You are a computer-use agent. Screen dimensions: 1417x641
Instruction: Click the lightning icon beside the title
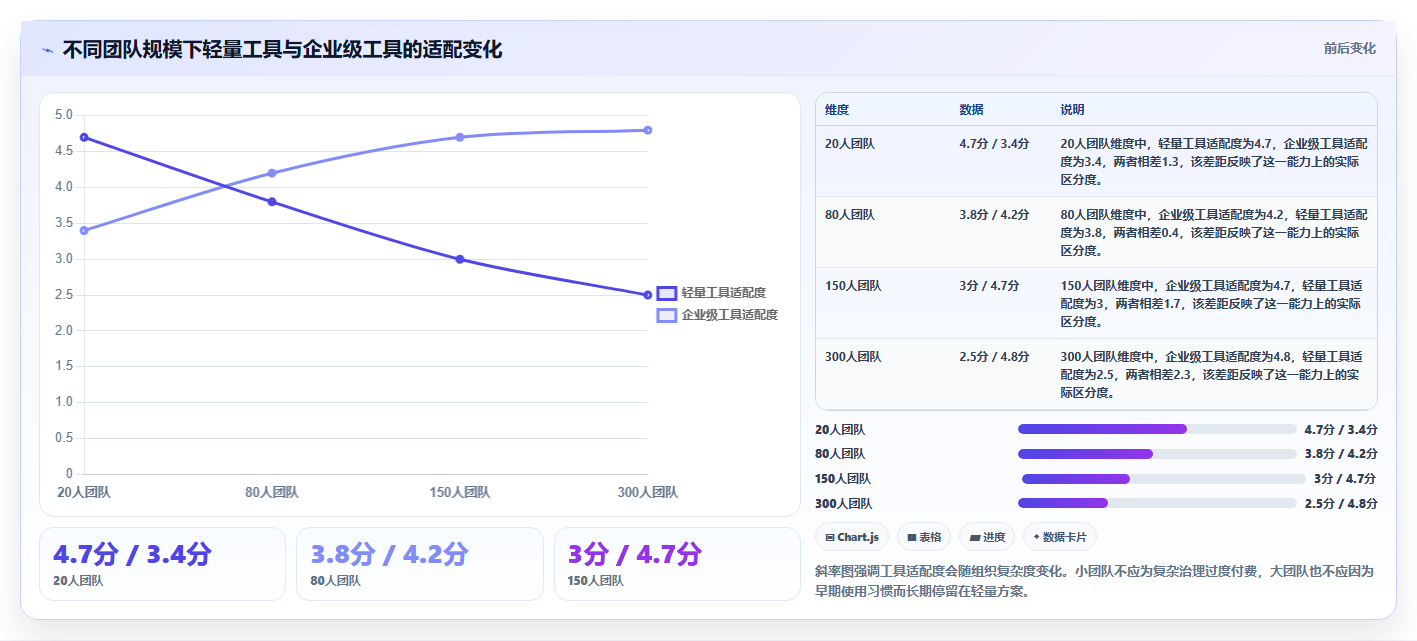48,50
